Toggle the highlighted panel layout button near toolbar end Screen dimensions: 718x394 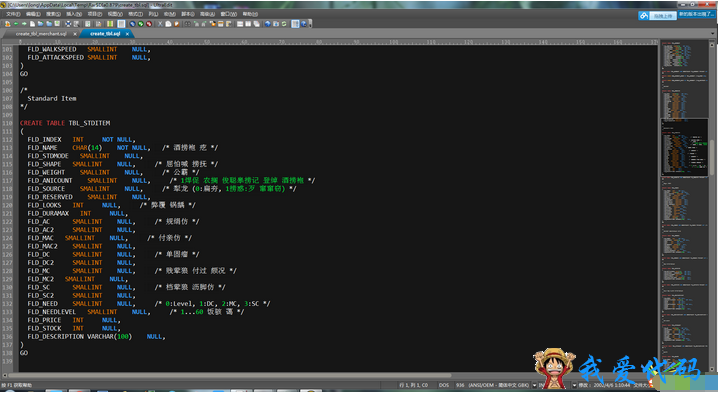point(295,24)
